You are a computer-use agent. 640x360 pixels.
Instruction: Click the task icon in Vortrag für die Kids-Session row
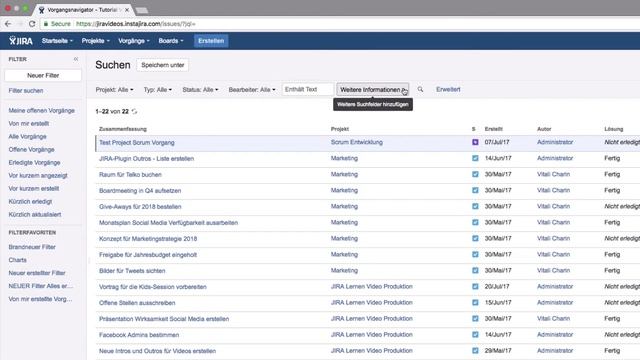pos(475,287)
